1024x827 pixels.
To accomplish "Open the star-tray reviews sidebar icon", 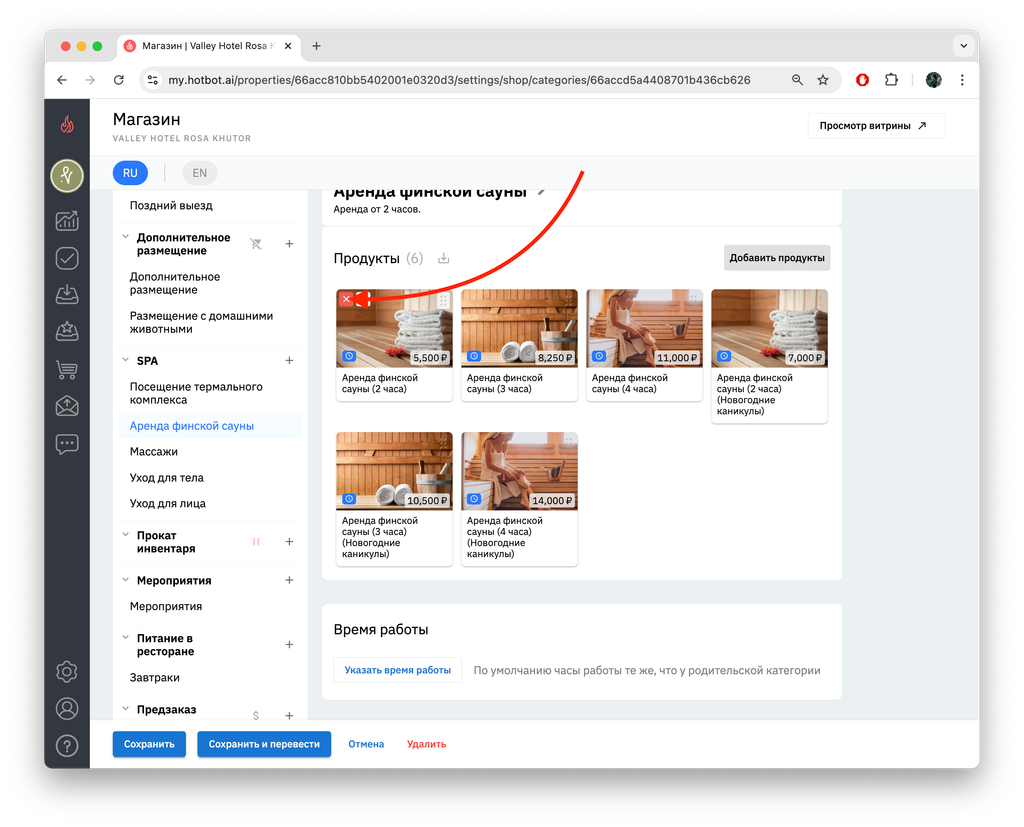I will pos(67,332).
